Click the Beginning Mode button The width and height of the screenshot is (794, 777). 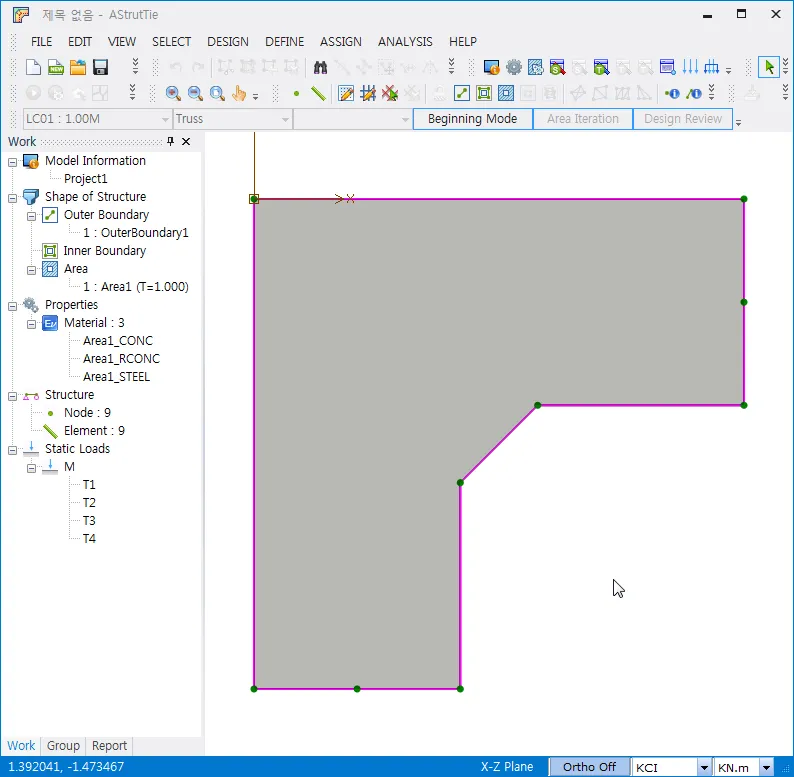point(472,119)
